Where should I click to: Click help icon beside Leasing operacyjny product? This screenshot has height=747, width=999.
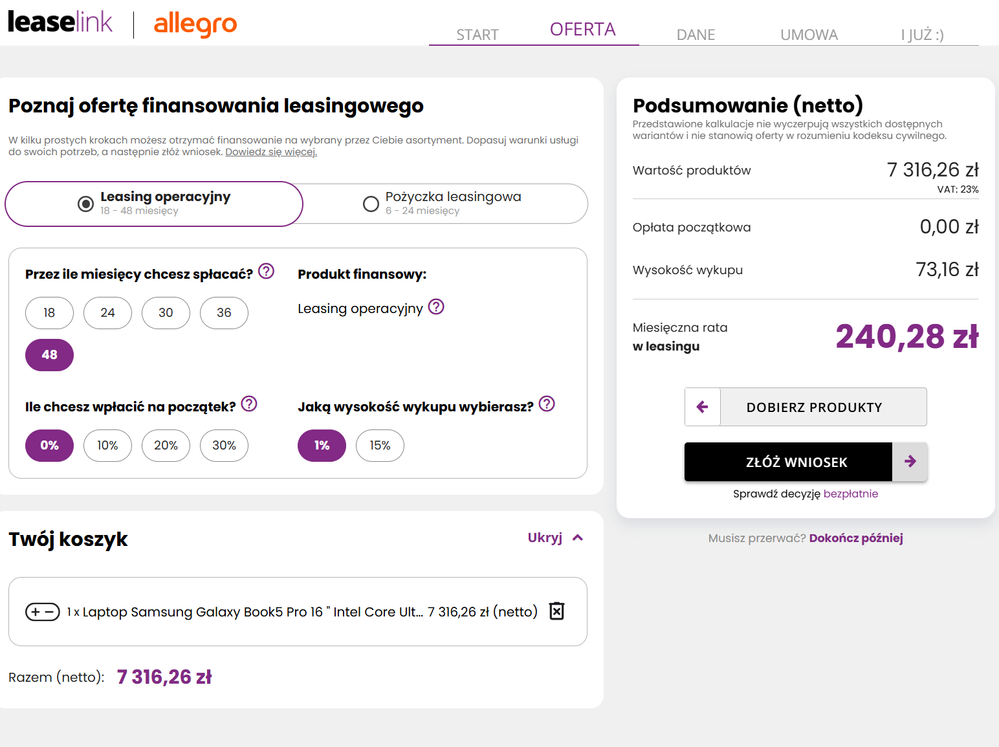click(436, 307)
